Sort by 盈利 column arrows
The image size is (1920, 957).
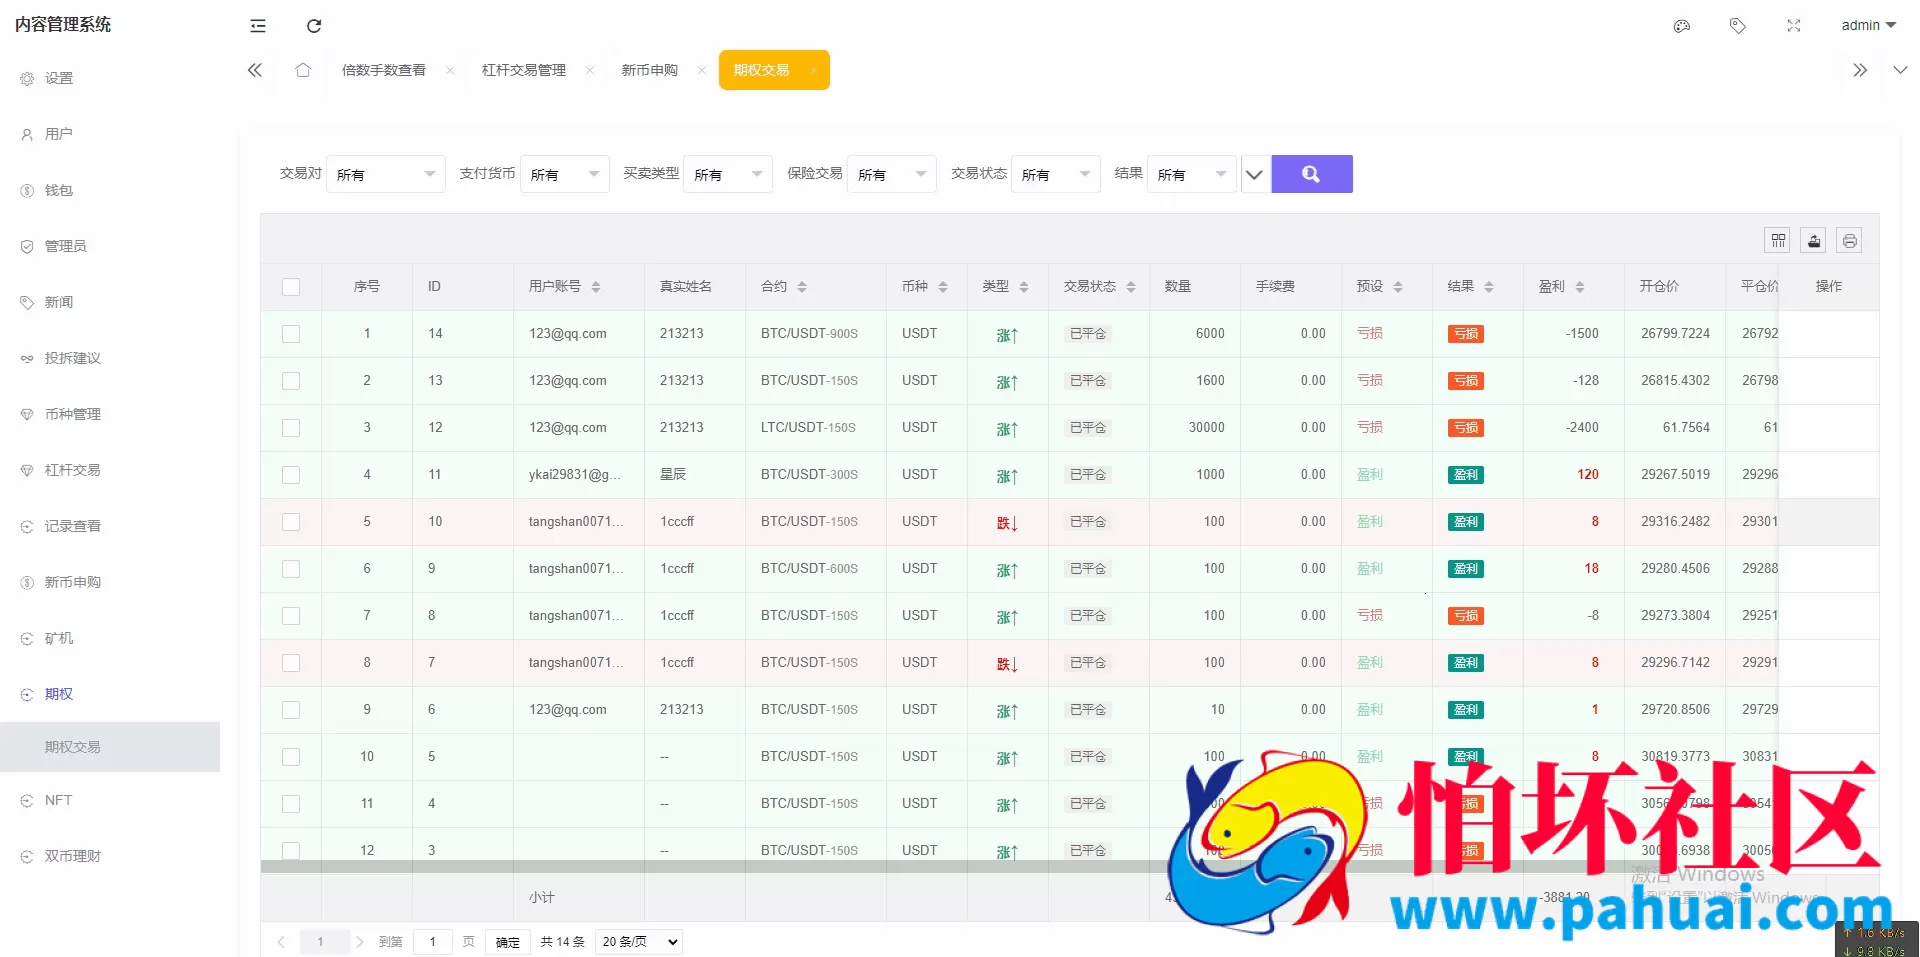click(x=1580, y=287)
